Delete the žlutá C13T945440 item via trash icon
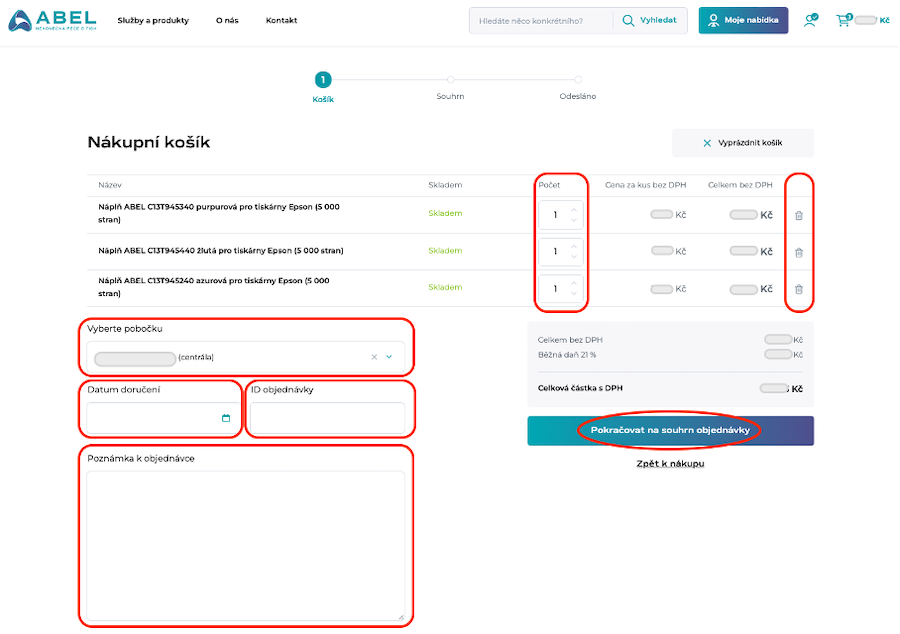900x634 pixels. pyautogui.click(x=798, y=252)
